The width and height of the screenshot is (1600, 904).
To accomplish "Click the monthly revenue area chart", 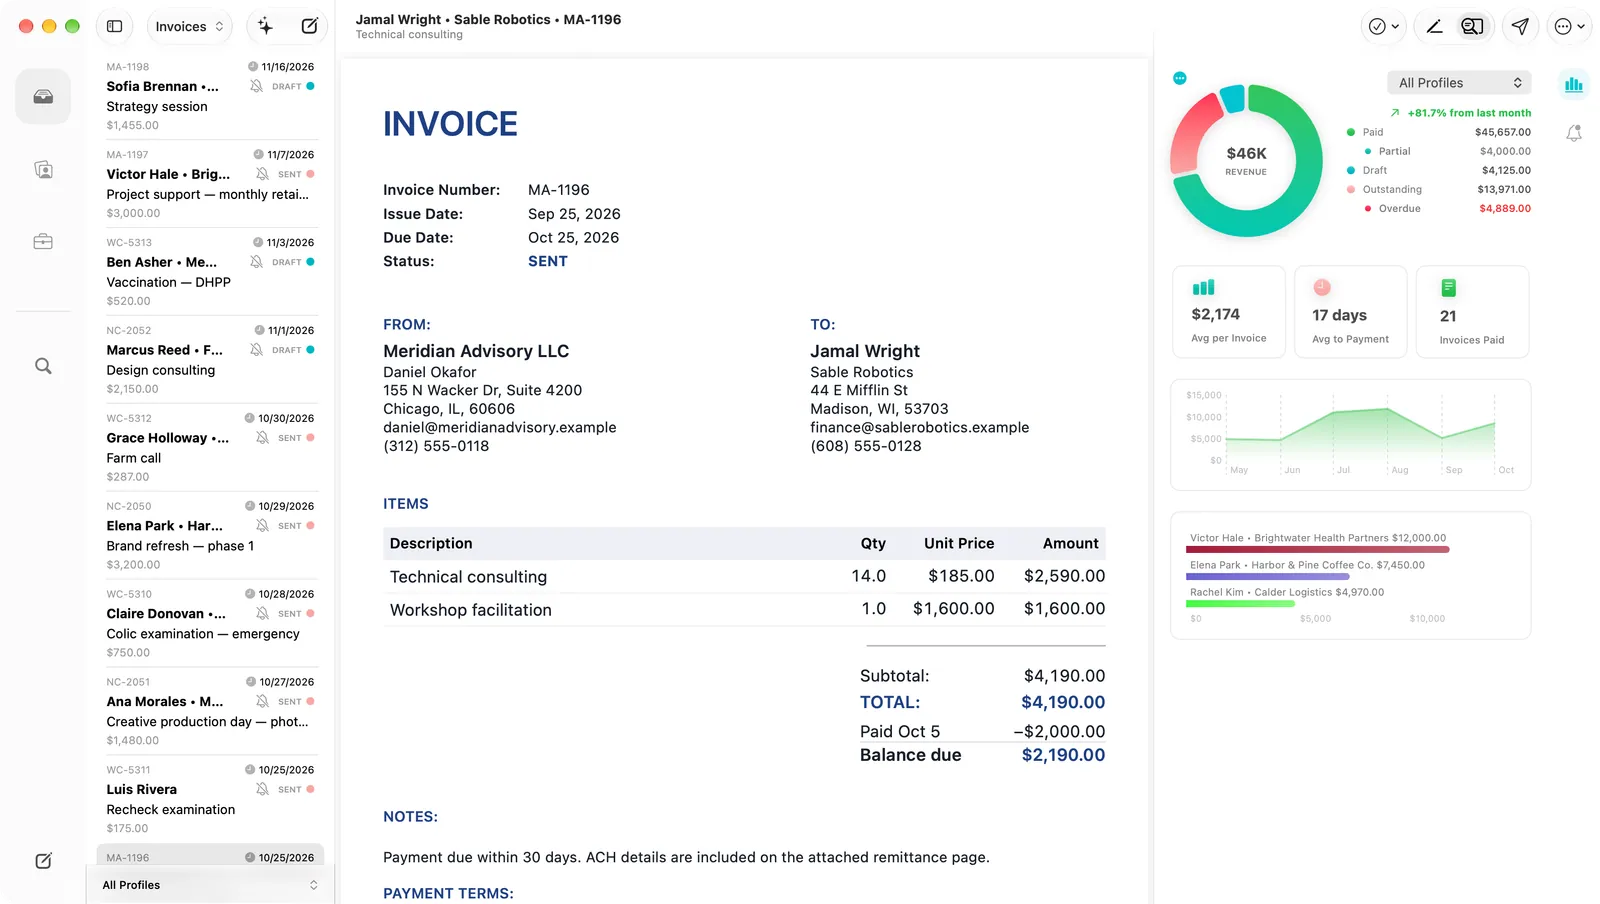I will pyautogui.click(x=1351, y=434).
